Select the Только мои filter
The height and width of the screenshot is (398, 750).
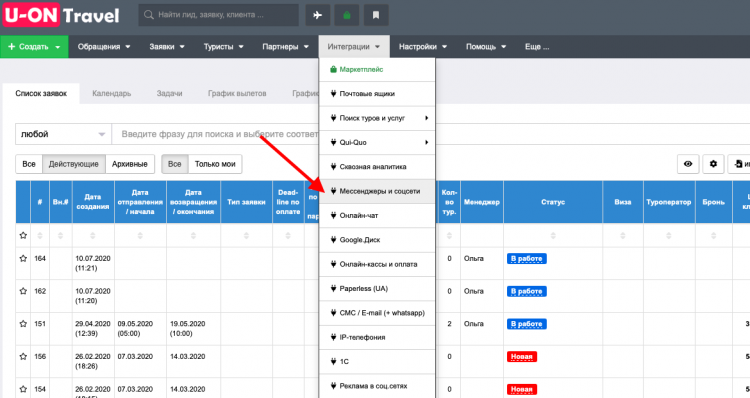pyautogui.click(x=215, y=164)
